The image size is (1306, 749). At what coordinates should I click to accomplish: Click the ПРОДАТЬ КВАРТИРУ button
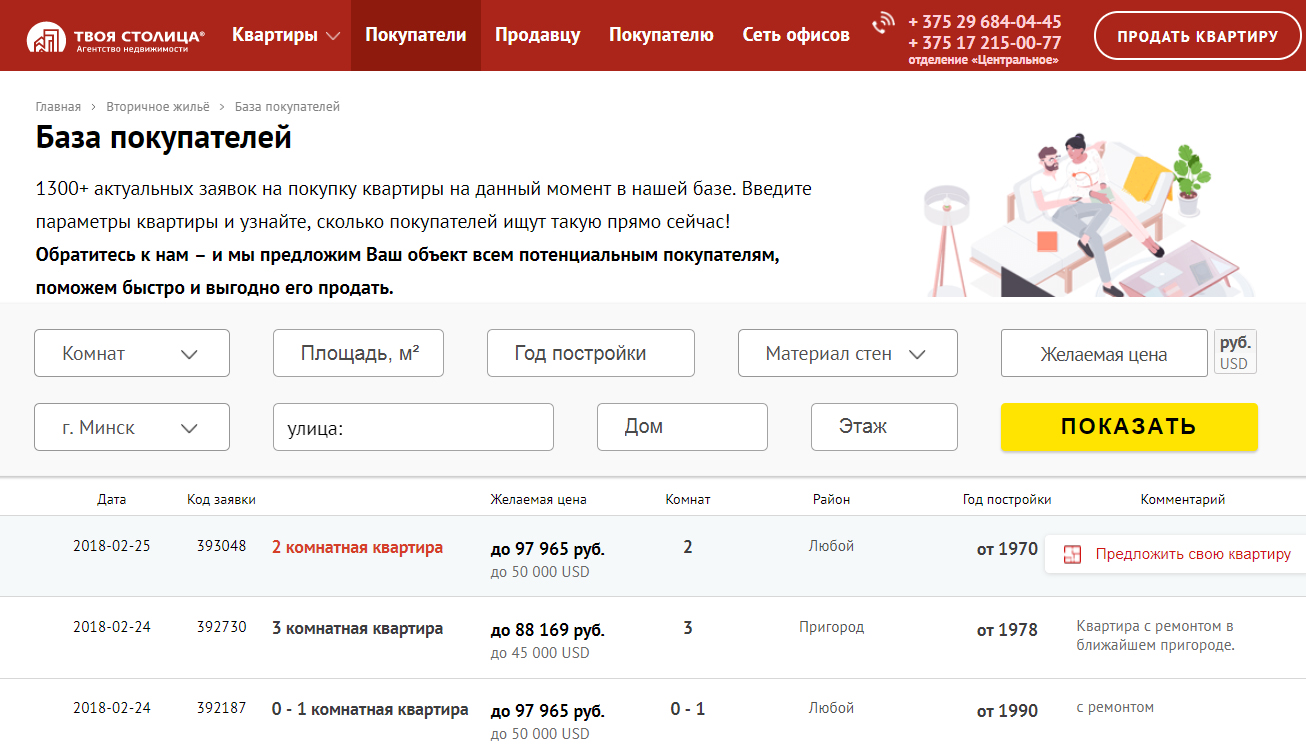1197,36
